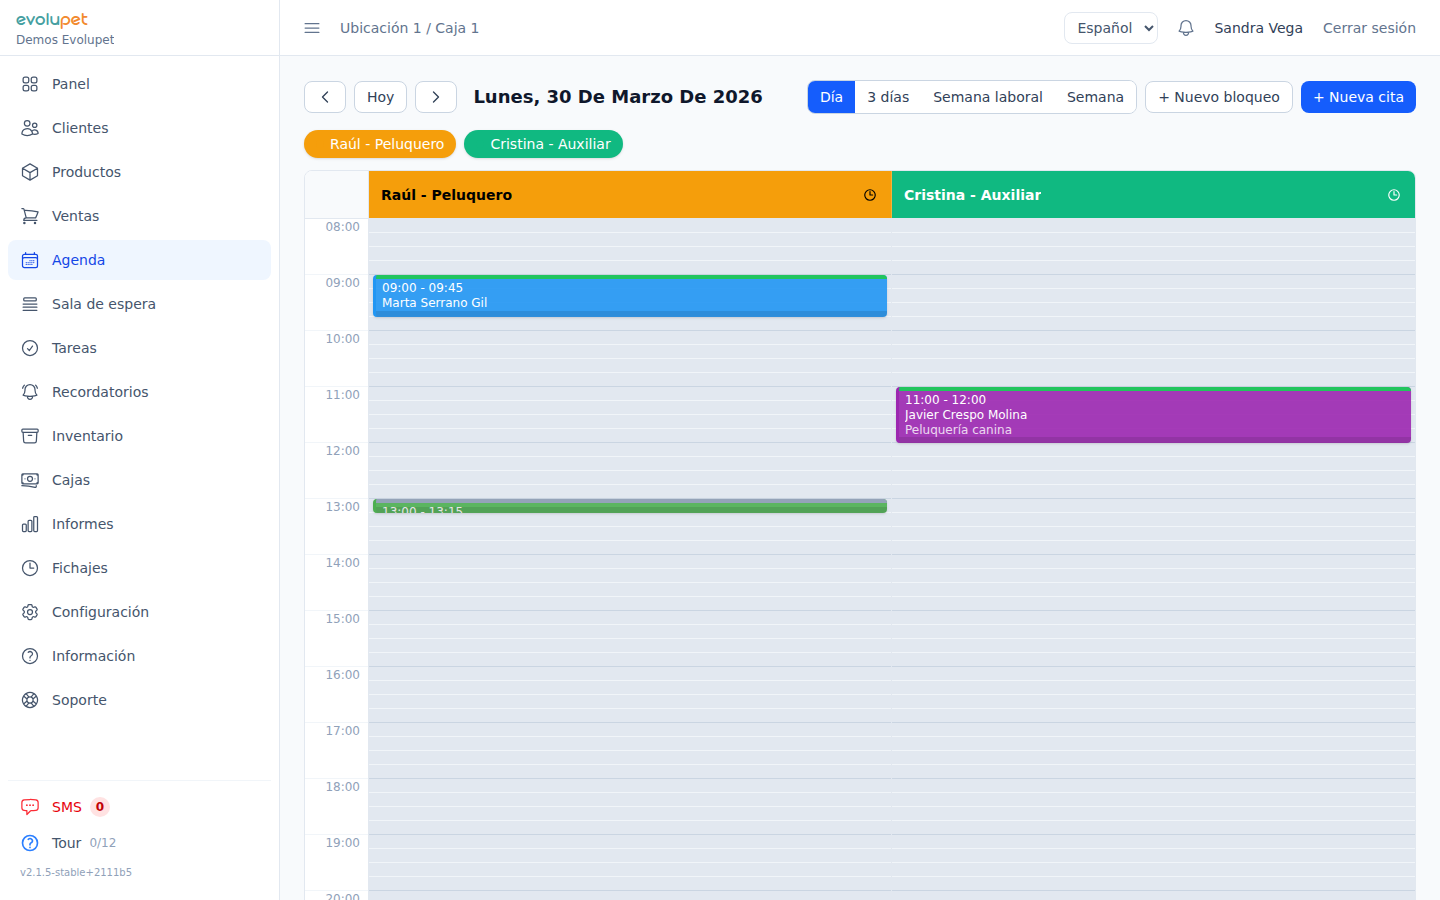Click the Cerrar sesión link
Screen dimensions: 1440x900
pyautogui.click(x=1369, y=28)
